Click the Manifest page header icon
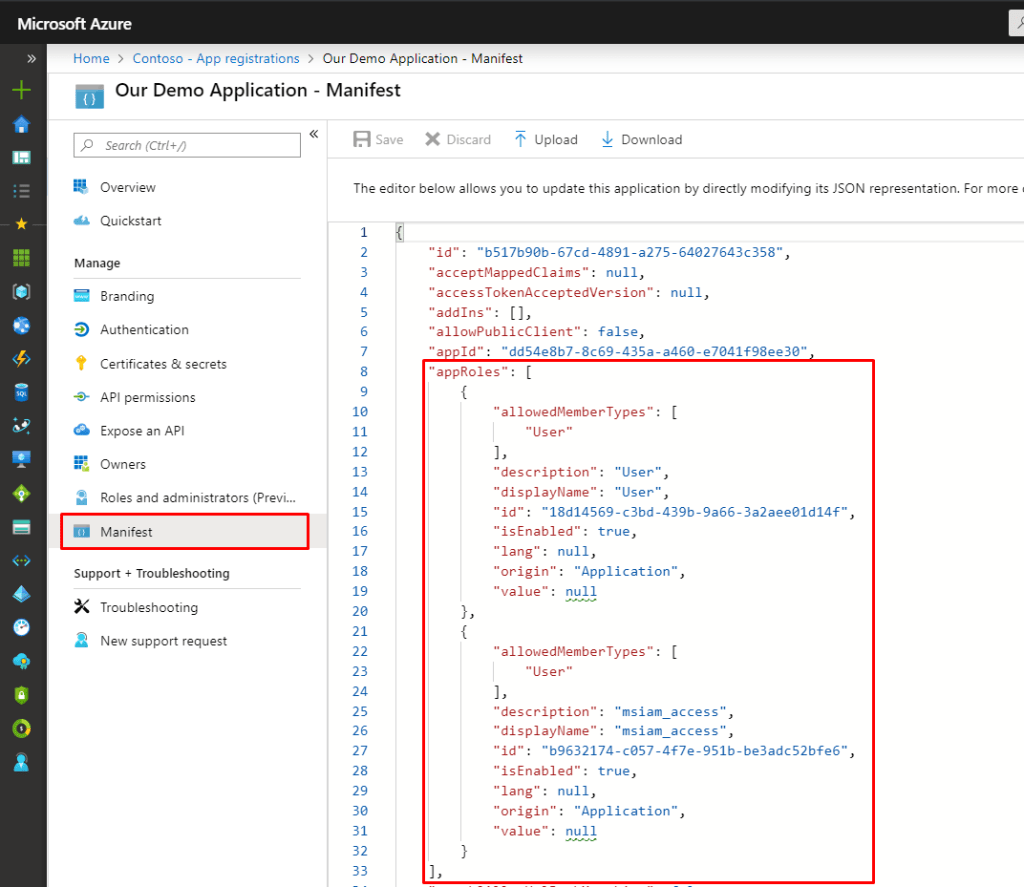This screenshot has width=1024, height=887. coord(89,96)
